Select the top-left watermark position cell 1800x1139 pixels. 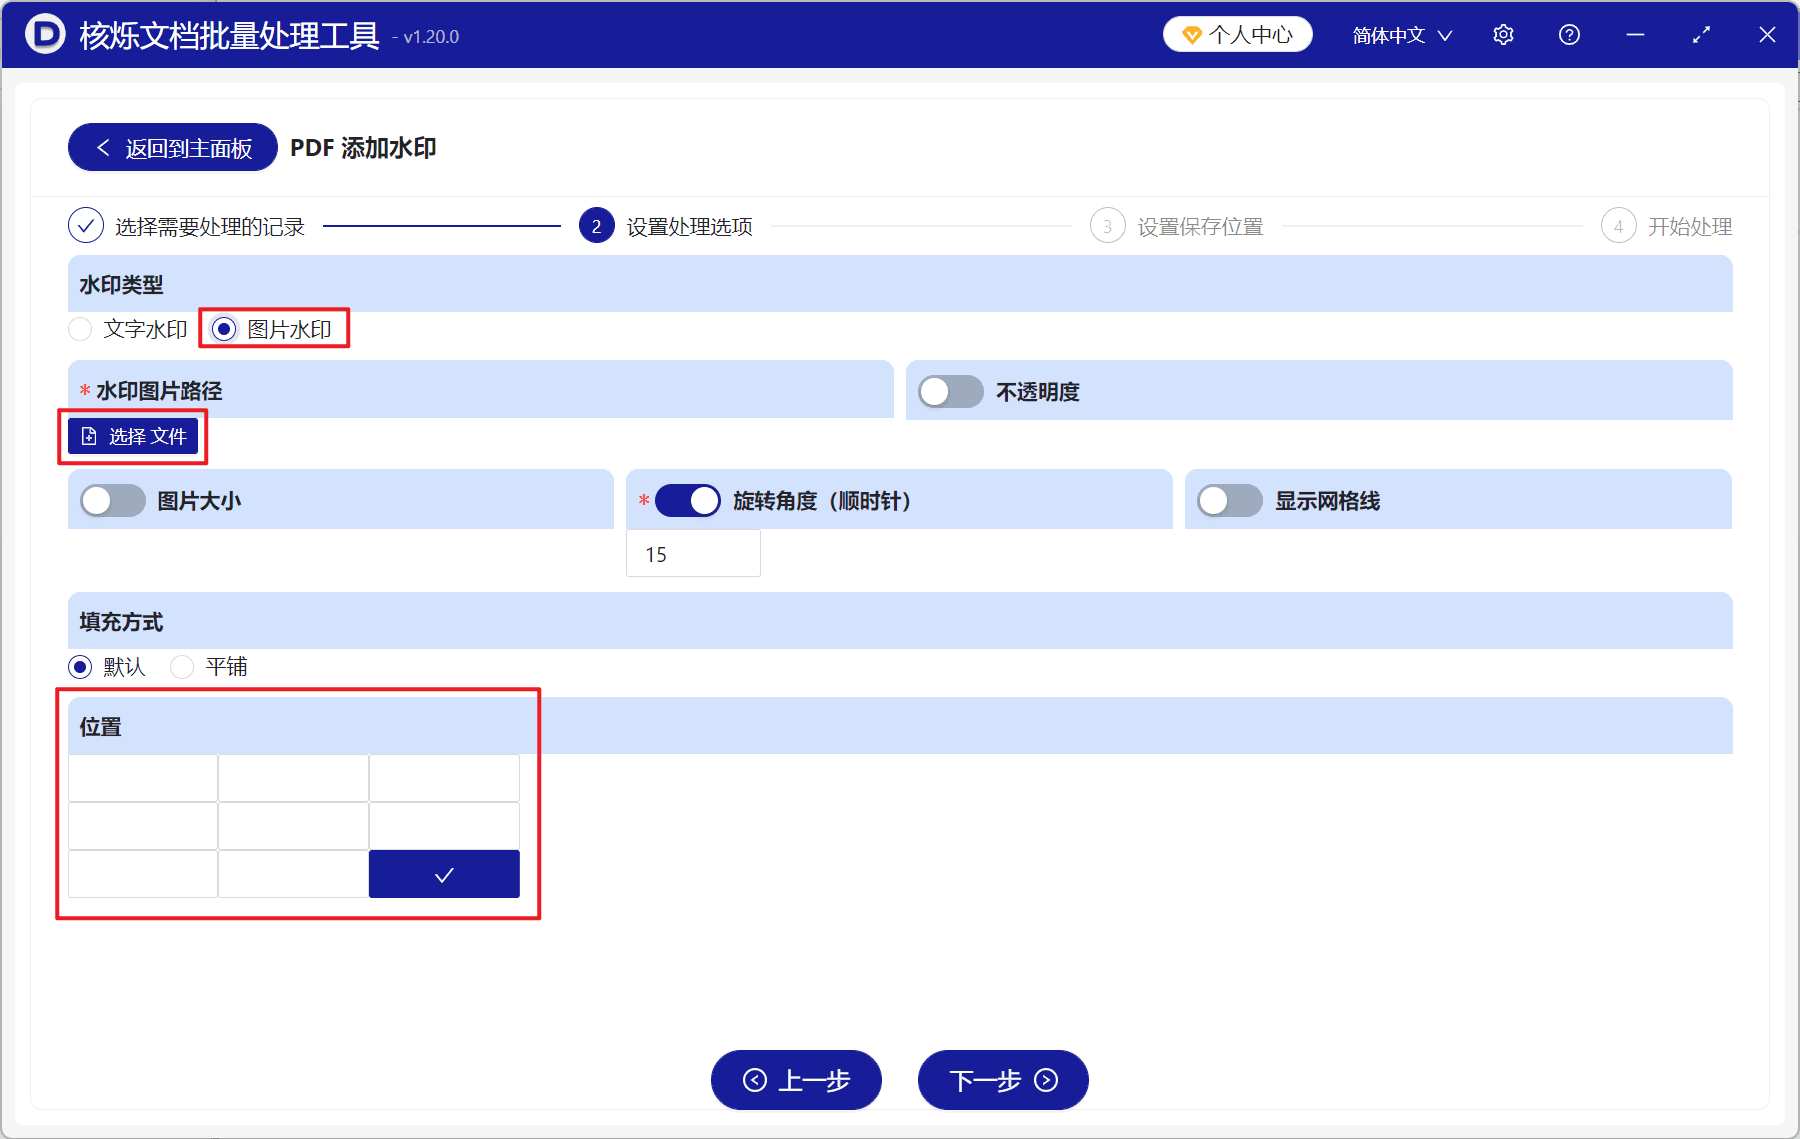[143, 777]
